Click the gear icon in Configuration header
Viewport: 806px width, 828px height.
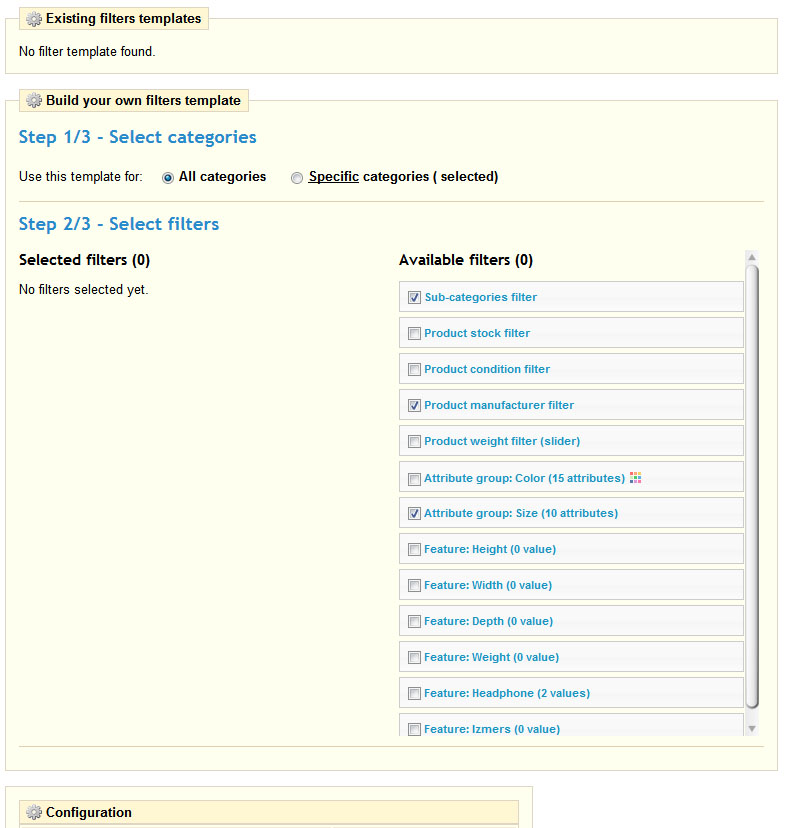[34, 812]
